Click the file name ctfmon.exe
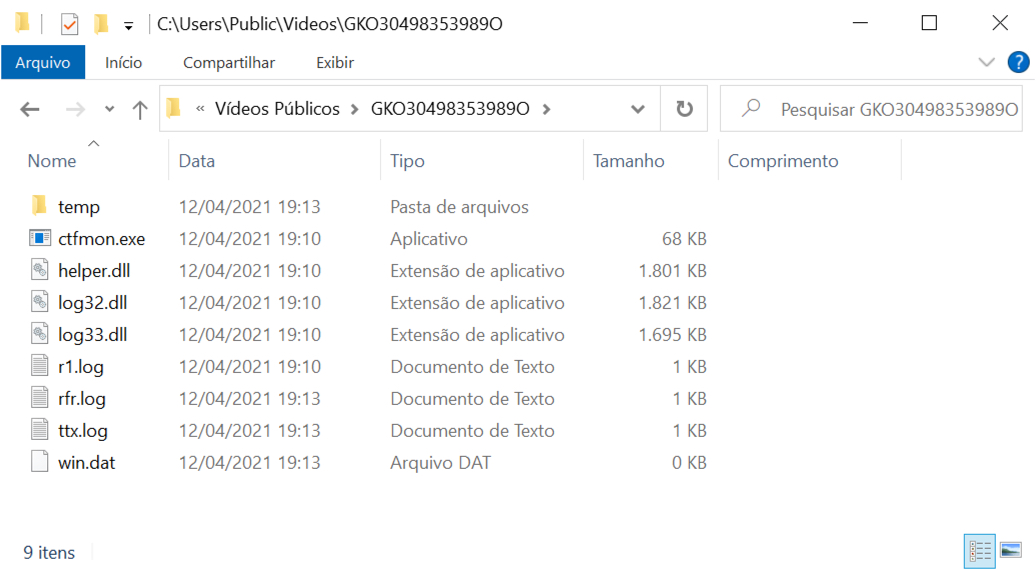 (102, 238)
